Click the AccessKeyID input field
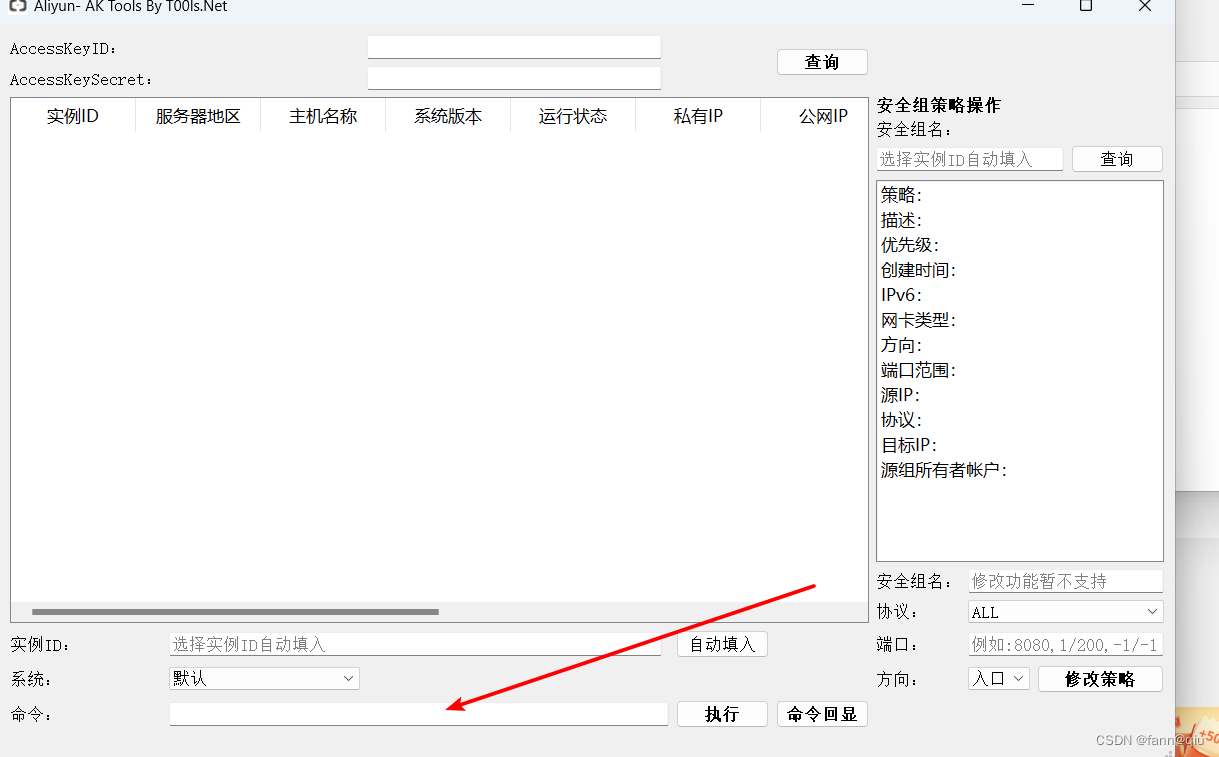 pos(514,45)
